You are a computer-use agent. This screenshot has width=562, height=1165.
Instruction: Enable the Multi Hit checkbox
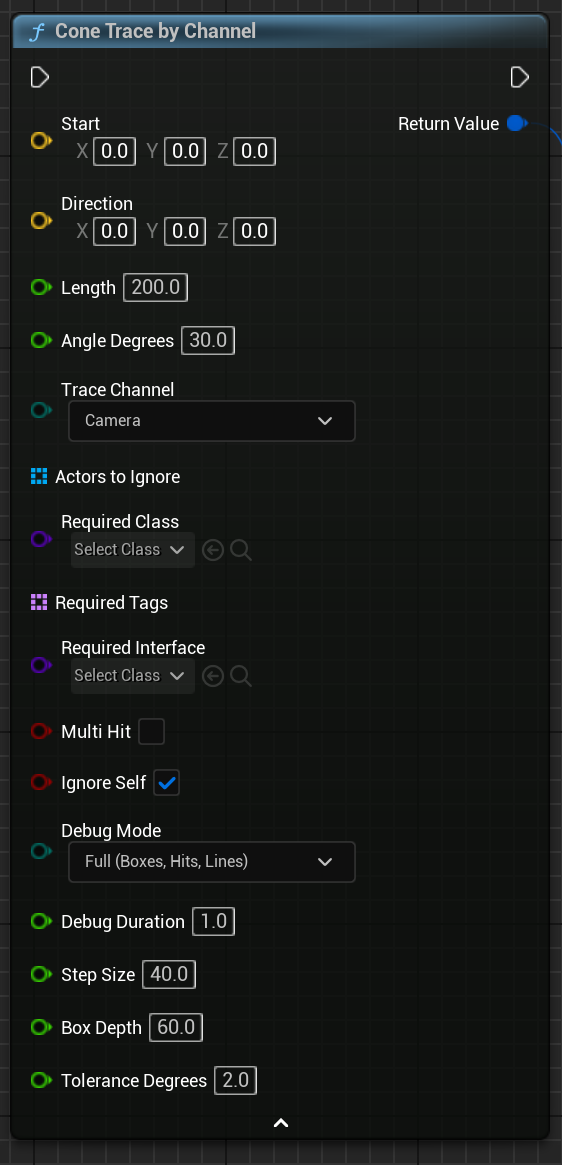[x=152, y=732]
